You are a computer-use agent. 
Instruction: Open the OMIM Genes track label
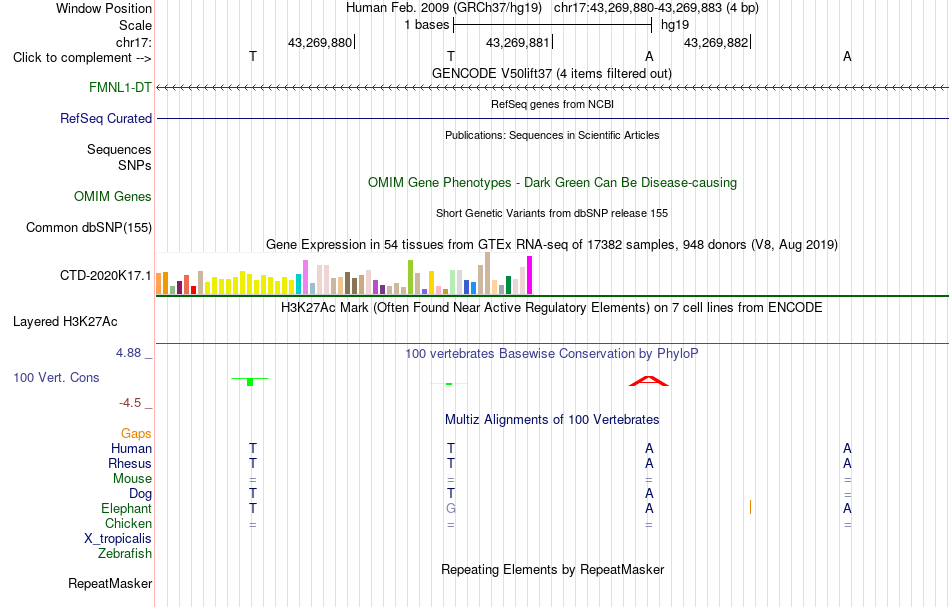(x=113, y=196)
